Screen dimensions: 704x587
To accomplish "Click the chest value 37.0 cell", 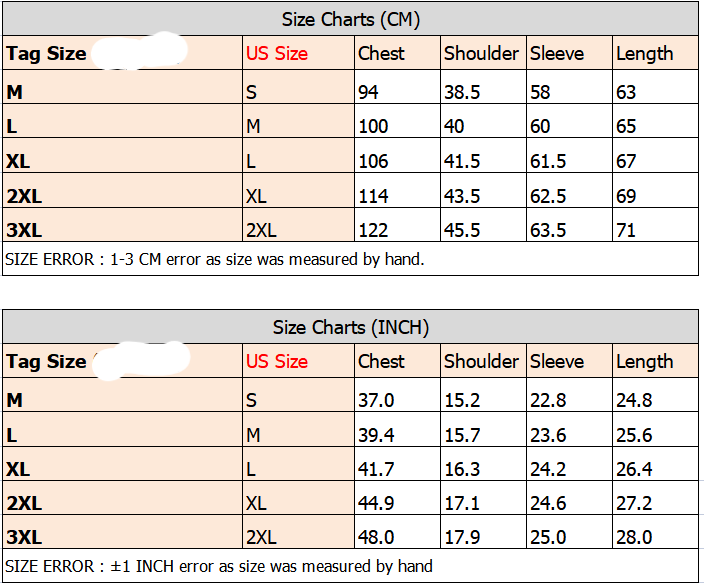I will point(376,400).
